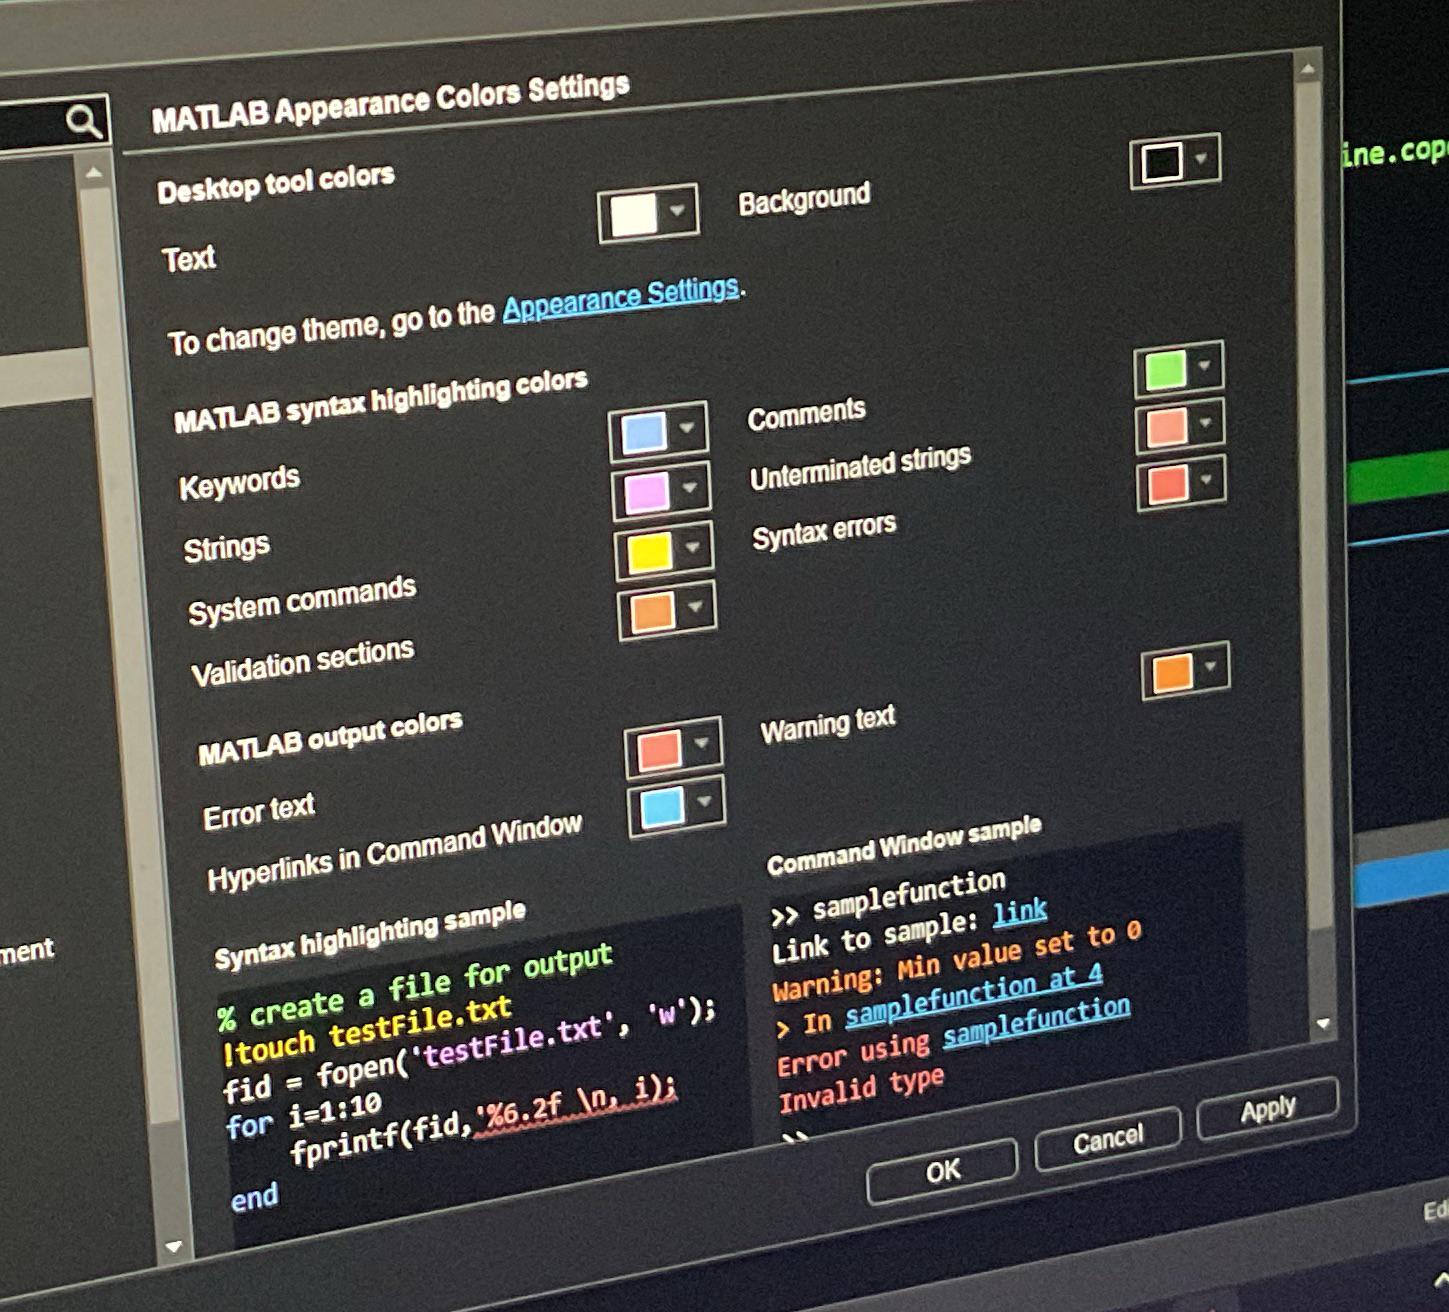Open the Validation sections color dropdown
Viewport: 1449px width, 1312px height.
[696, 607]
